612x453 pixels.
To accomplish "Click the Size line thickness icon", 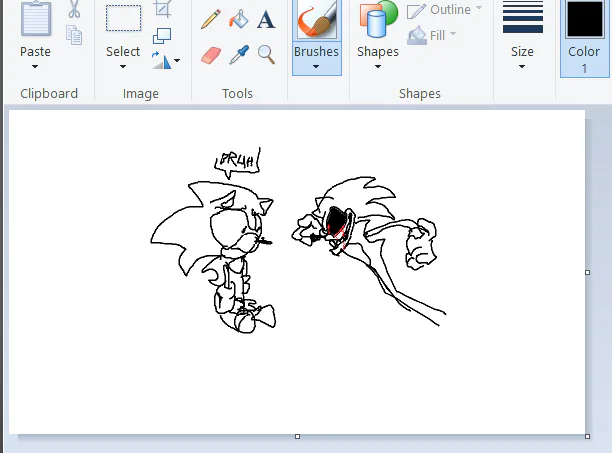I will pos(523,17).
